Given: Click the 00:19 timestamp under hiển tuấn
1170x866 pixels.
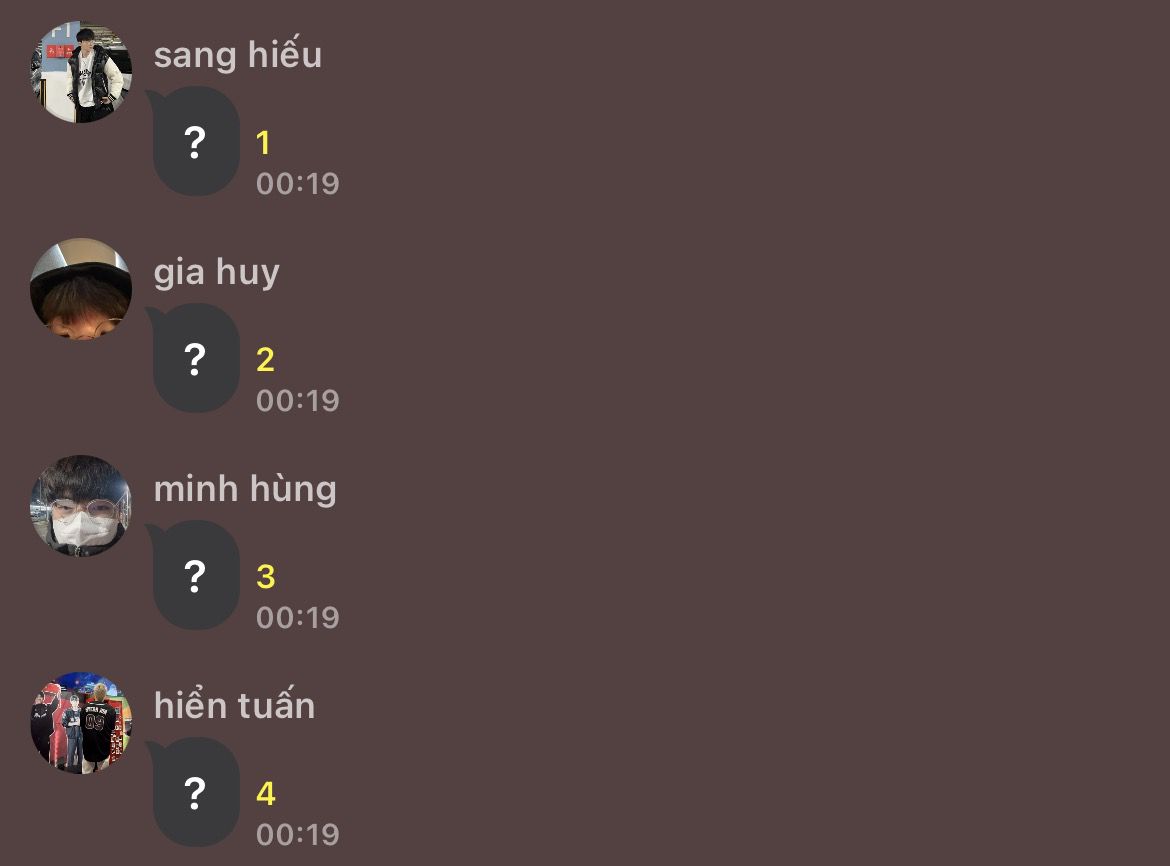Looking at the screenshot, I should click(298, 835).
